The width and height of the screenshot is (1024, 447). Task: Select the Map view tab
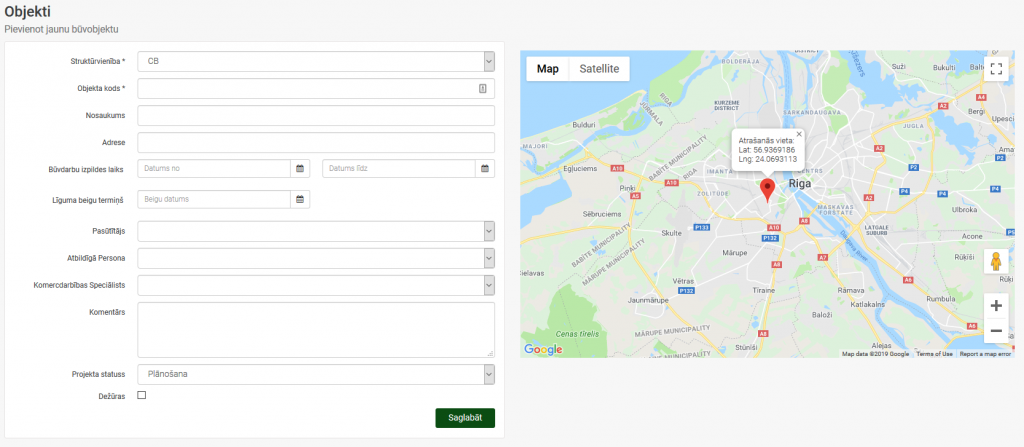548,69
